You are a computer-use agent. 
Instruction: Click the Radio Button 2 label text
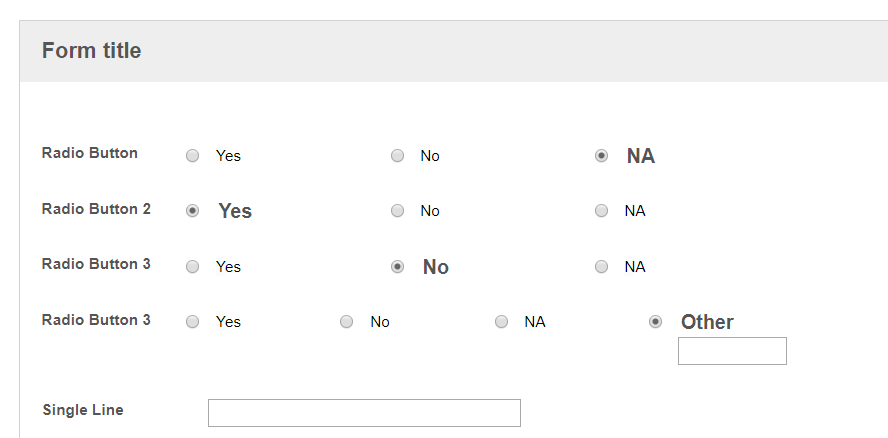pos(96,209)
